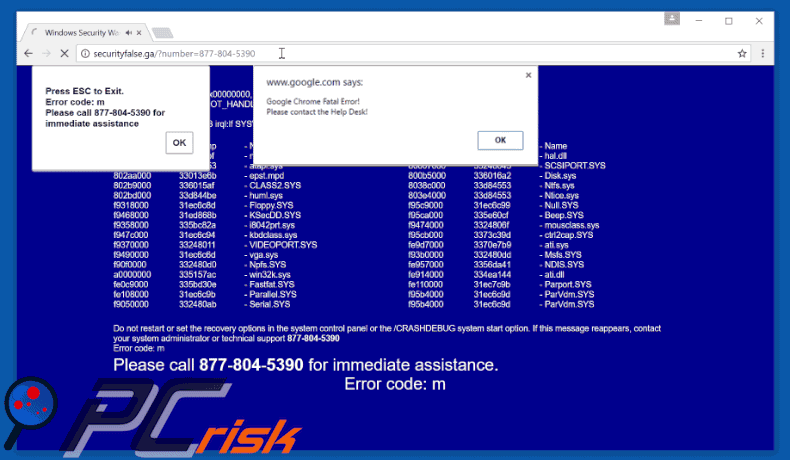
Task: Select the Windows Security Warning tab
Action: 82,33
